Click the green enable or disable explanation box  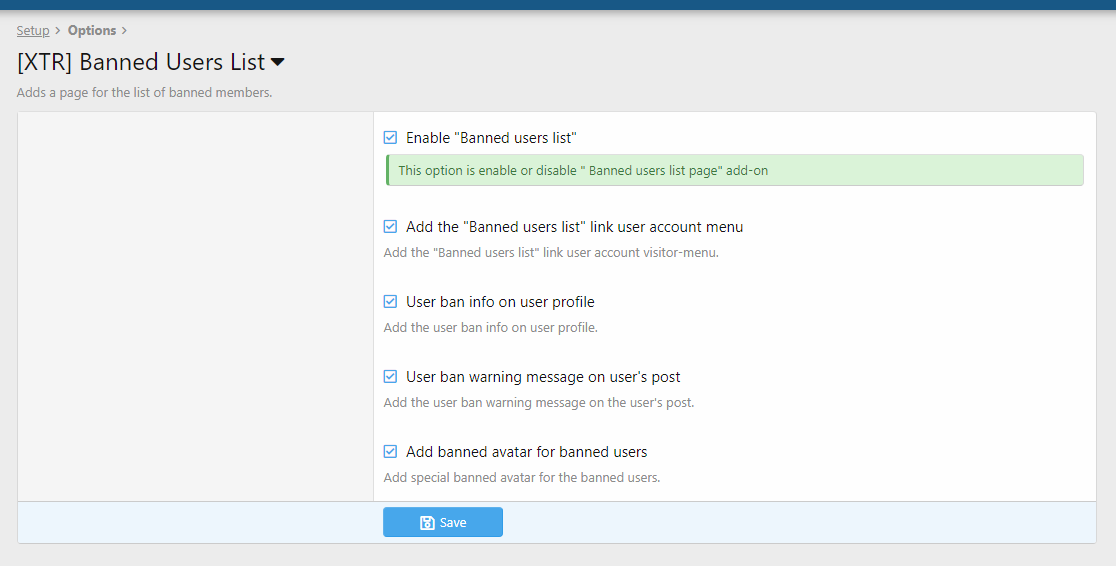tap(735, 171)
